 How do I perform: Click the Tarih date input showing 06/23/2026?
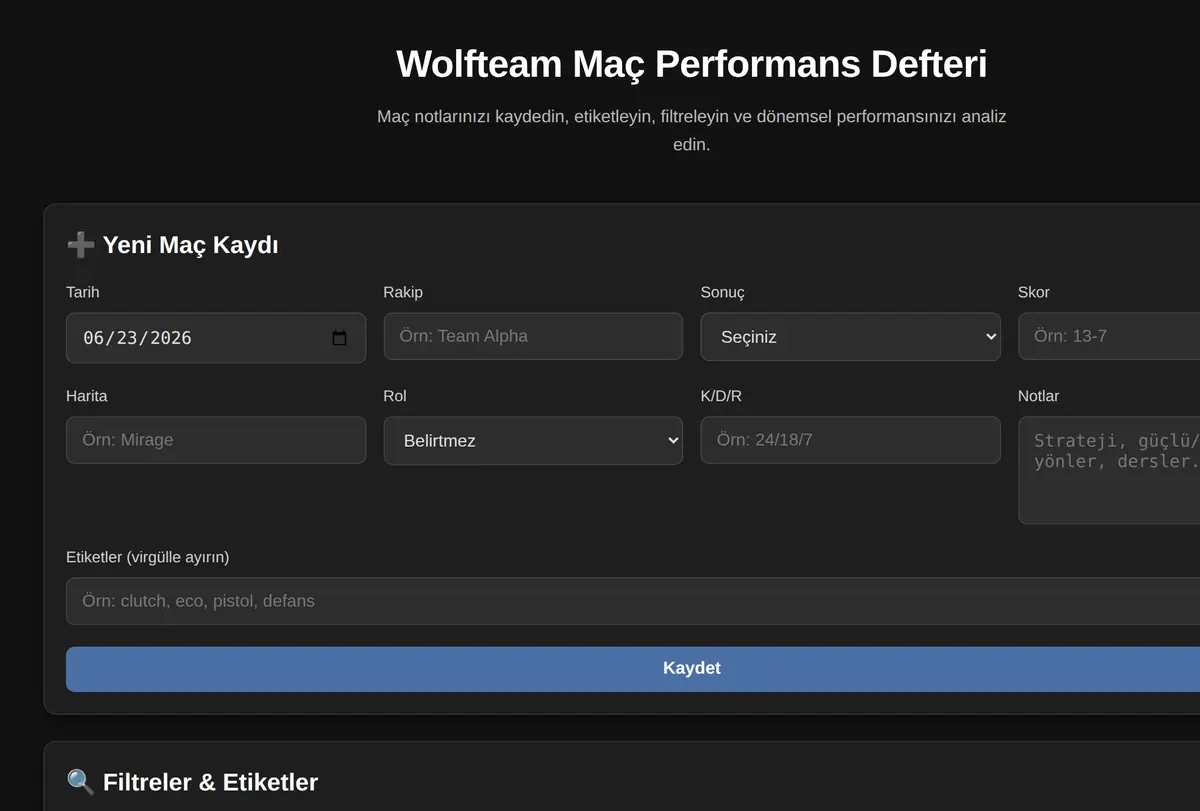pyautogui.click(x=216, y=338)
